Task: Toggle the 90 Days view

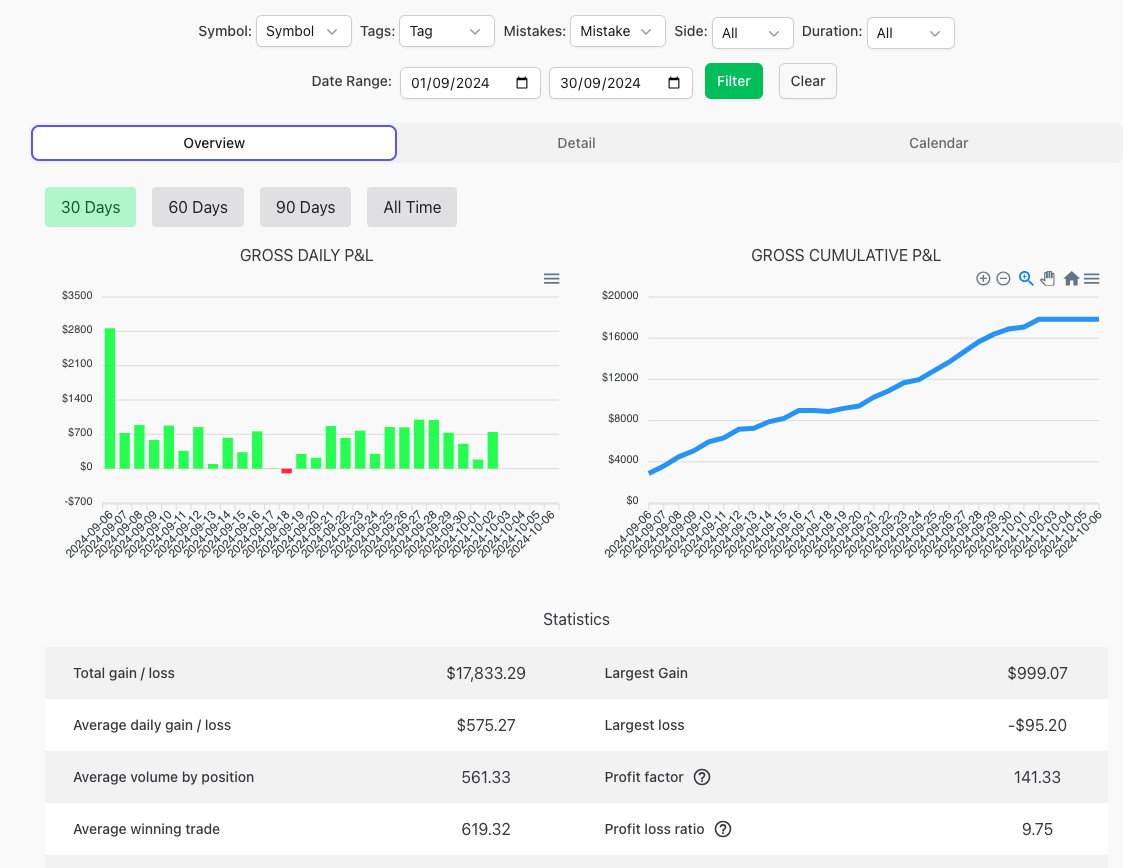Action: coord(305,207)
